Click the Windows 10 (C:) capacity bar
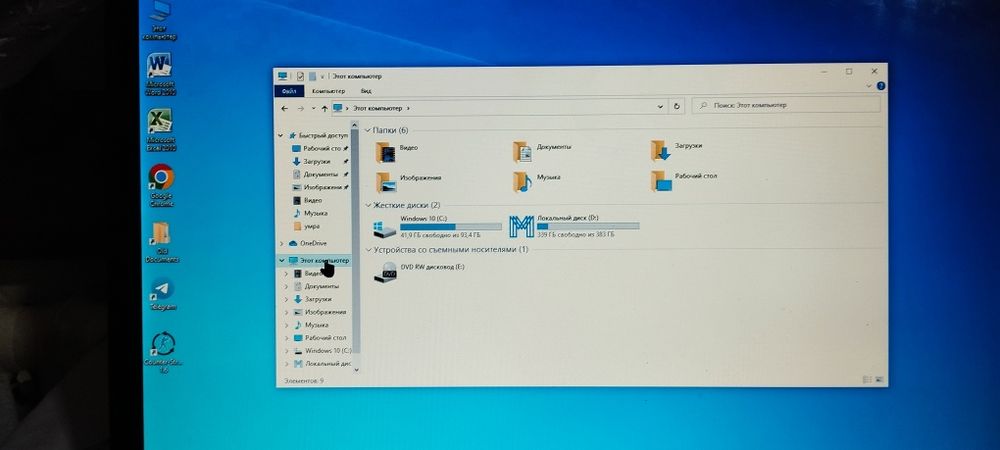 (450, 226)
